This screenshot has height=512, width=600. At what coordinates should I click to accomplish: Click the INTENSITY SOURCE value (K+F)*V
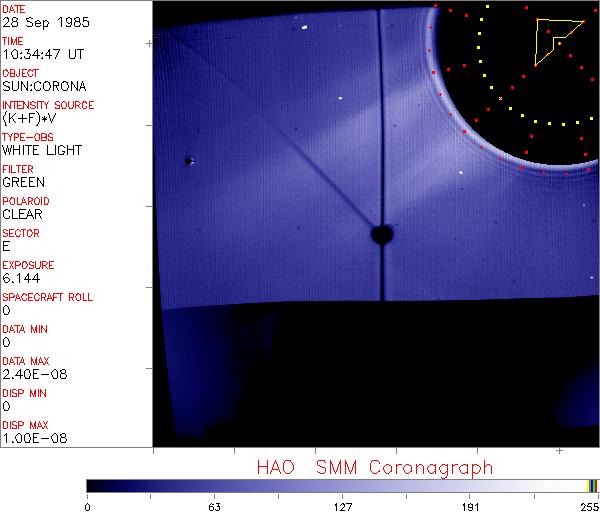(29, 119)
